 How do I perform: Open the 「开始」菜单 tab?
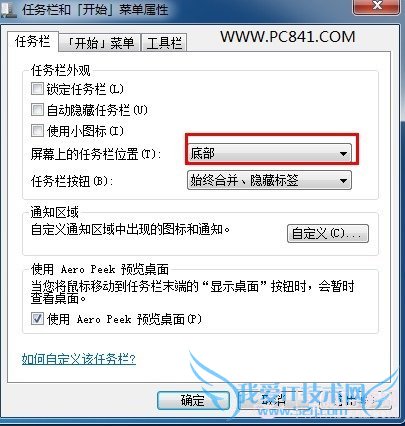coord(100,43)
